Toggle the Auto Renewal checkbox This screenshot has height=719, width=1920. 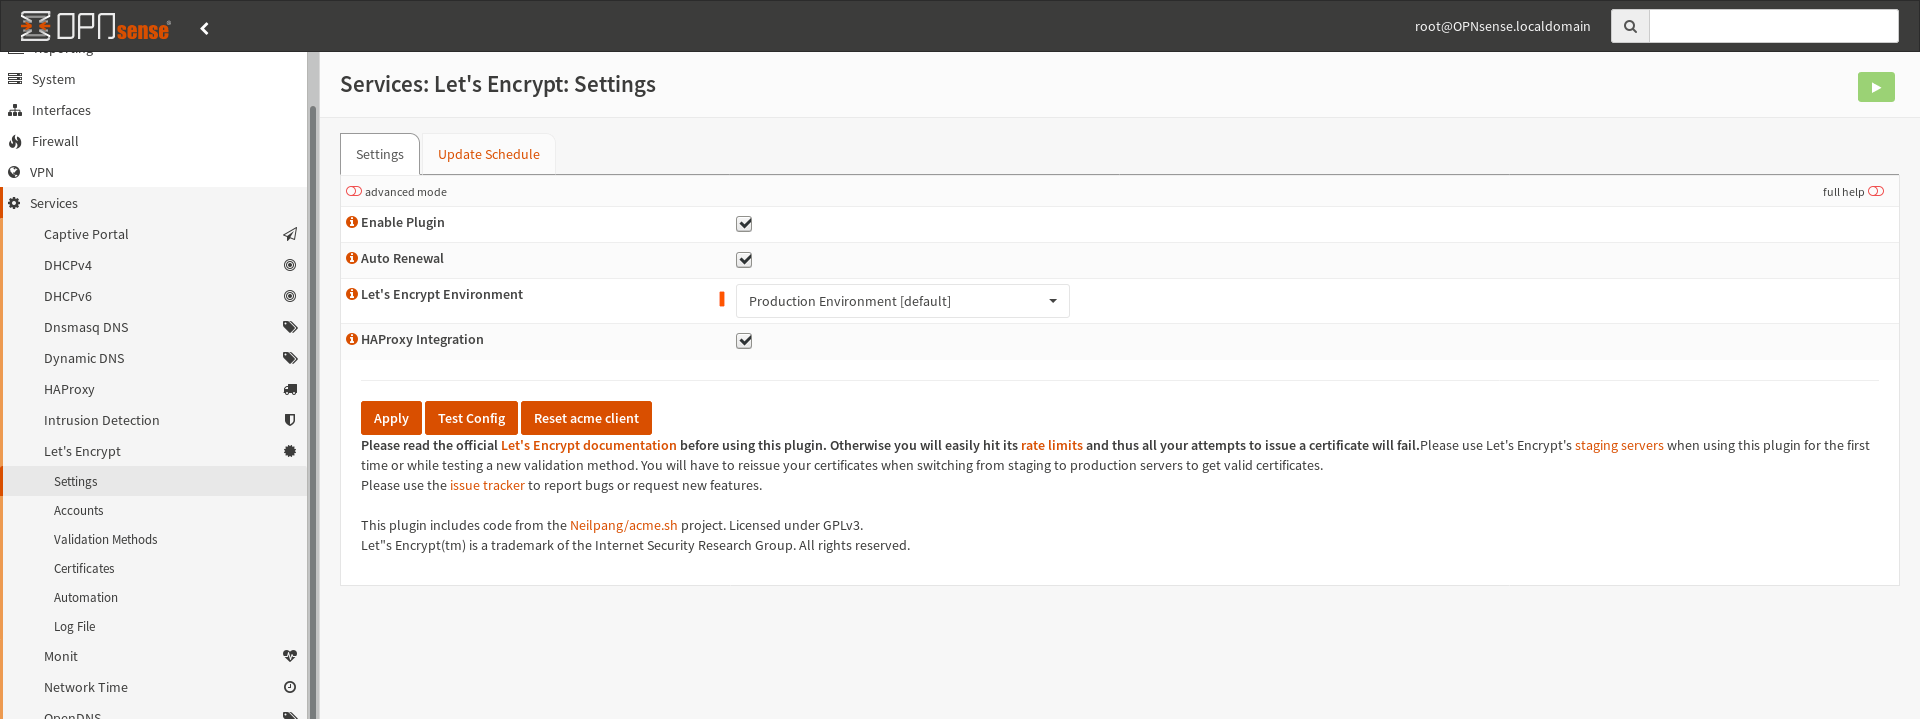tap(744, 260)
